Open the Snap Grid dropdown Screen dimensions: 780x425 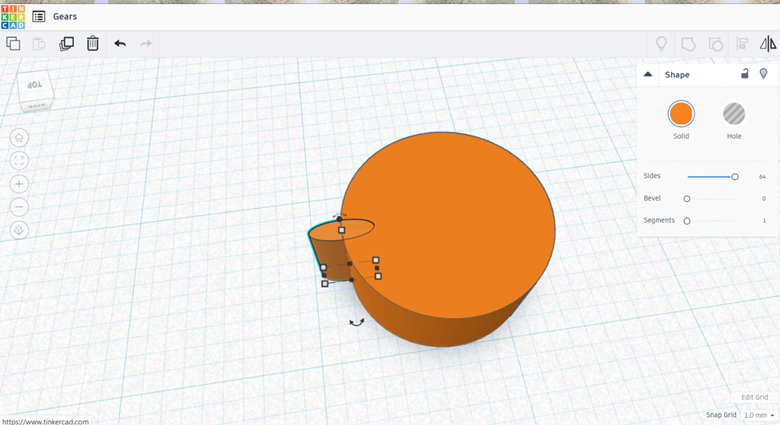(759, 415)
